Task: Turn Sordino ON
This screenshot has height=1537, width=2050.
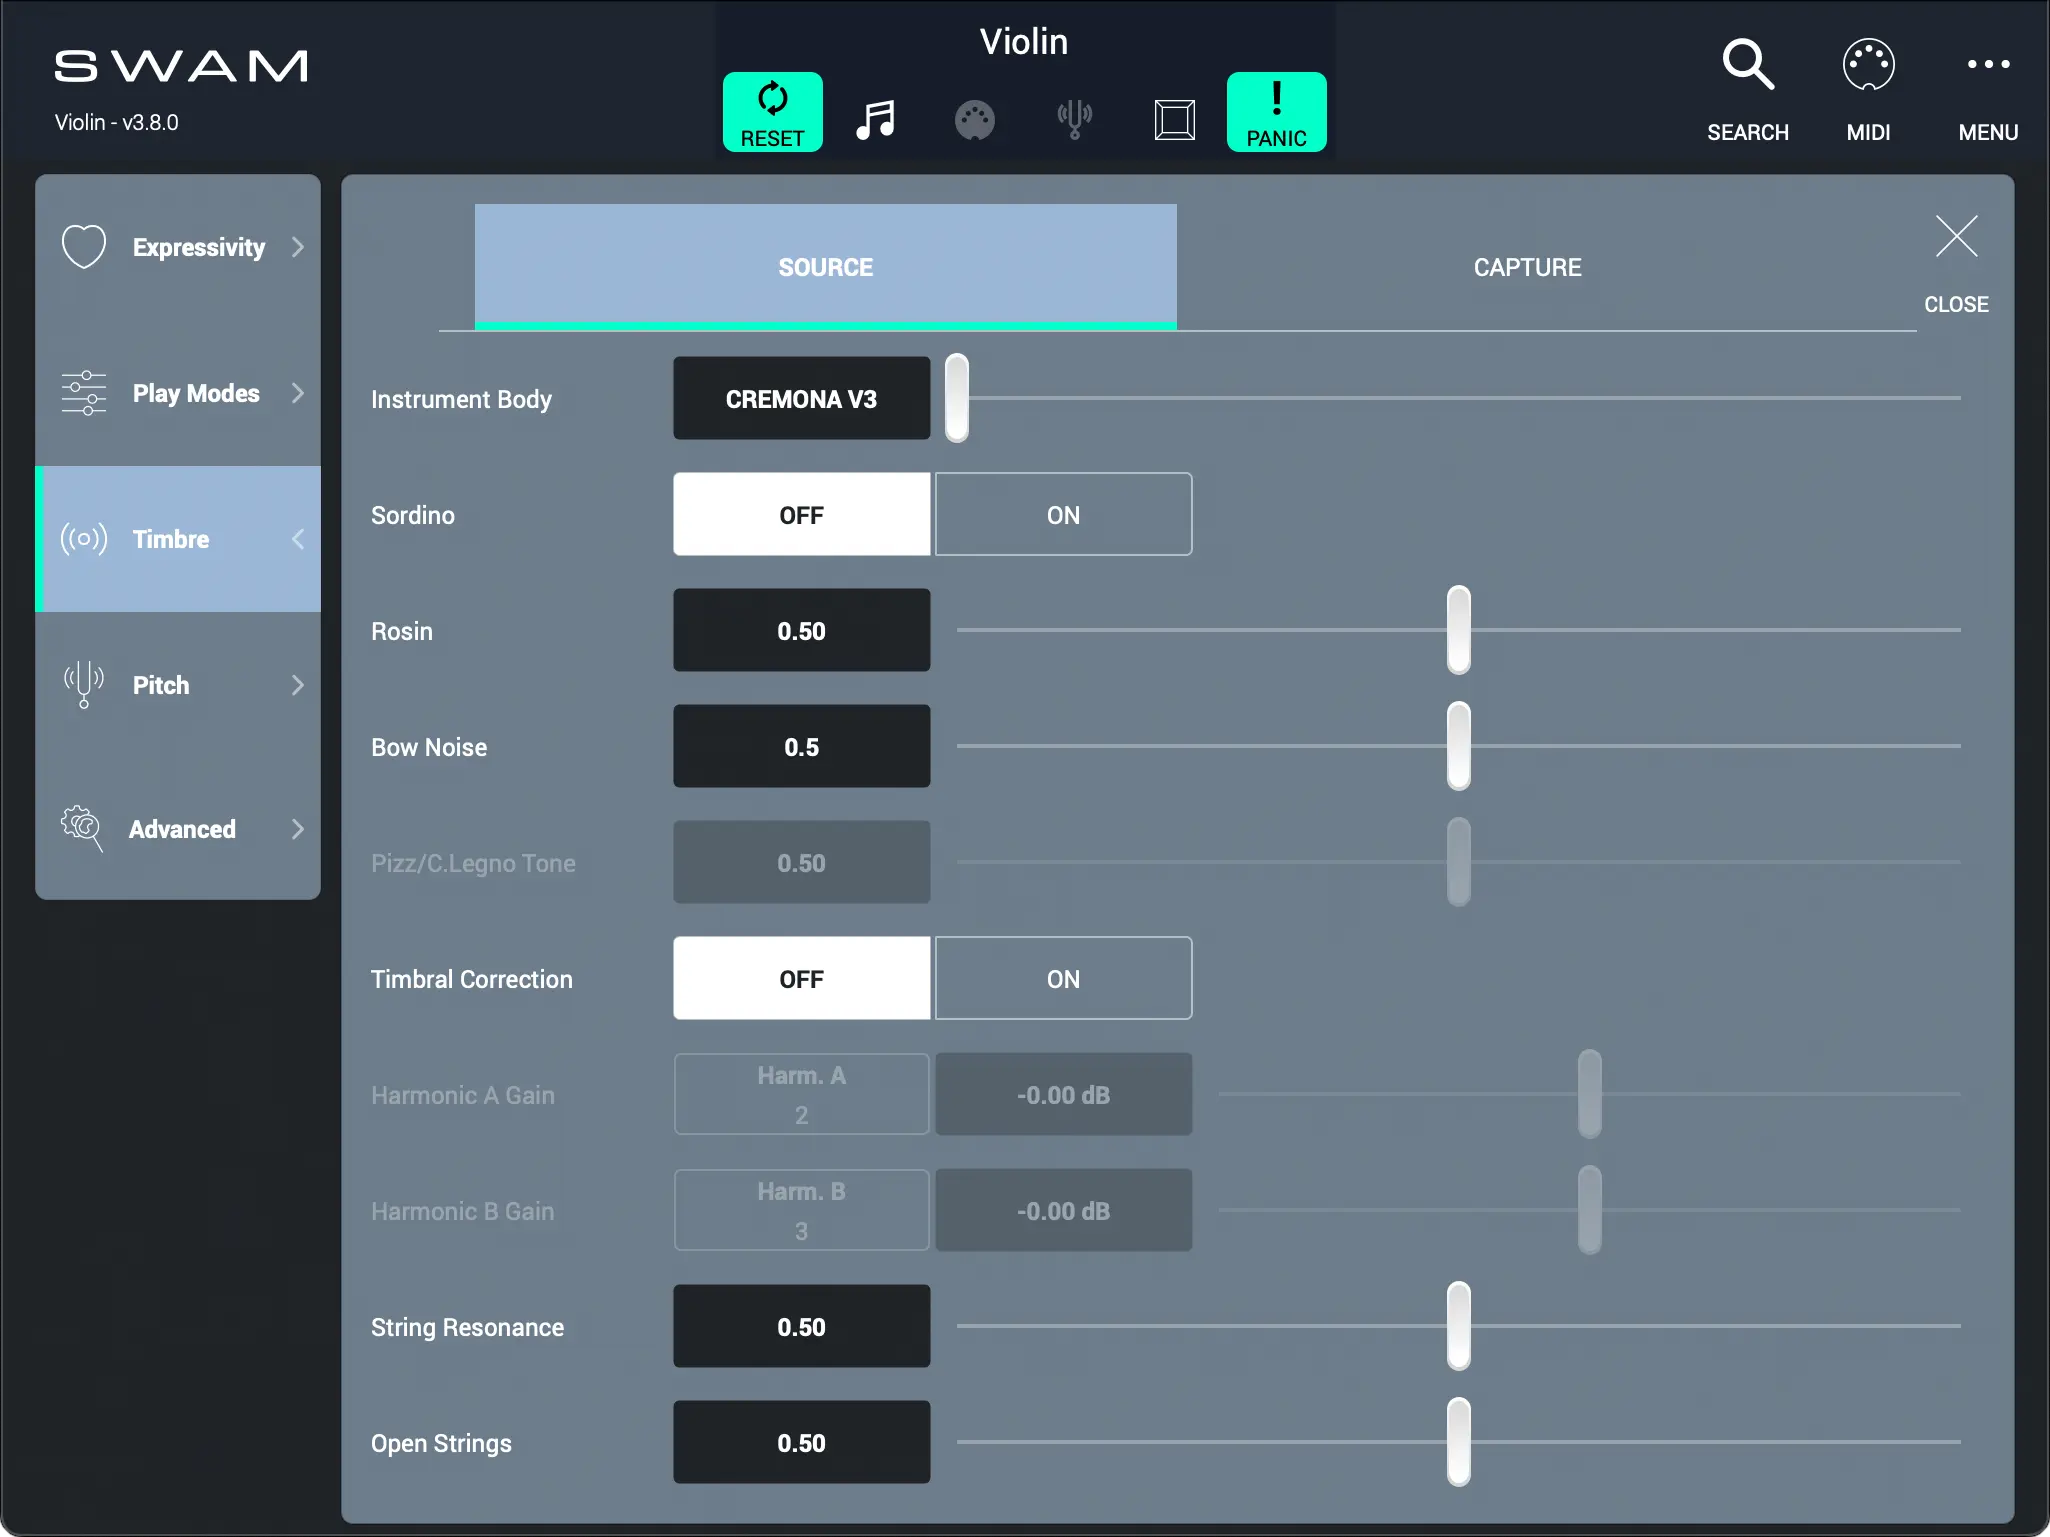Action: (x=1063, y=515)
